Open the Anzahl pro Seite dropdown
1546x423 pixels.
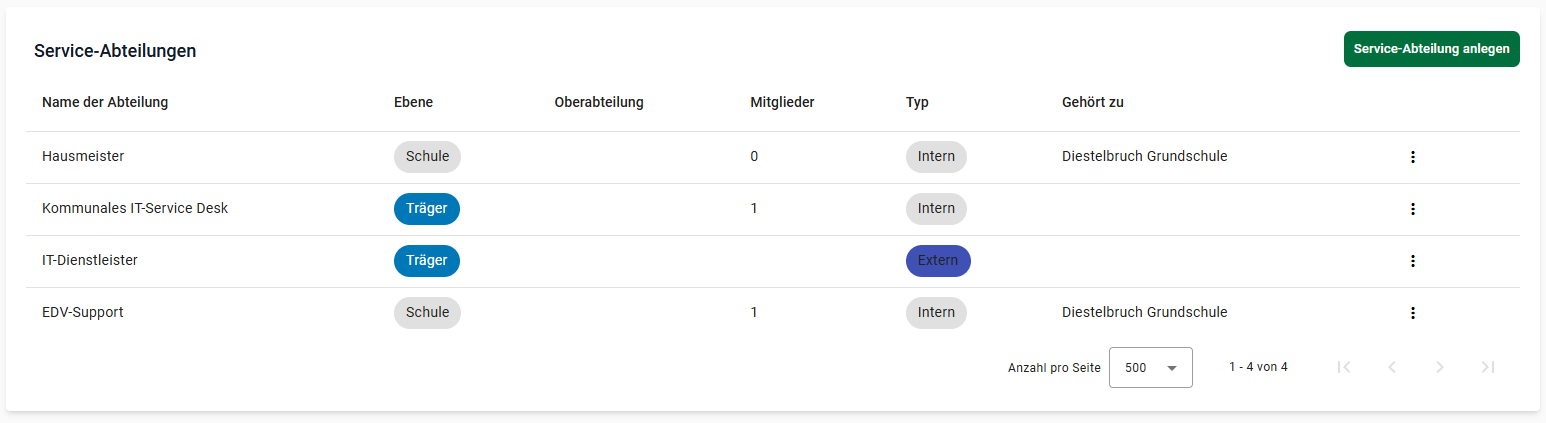(x=1150, y=367)
